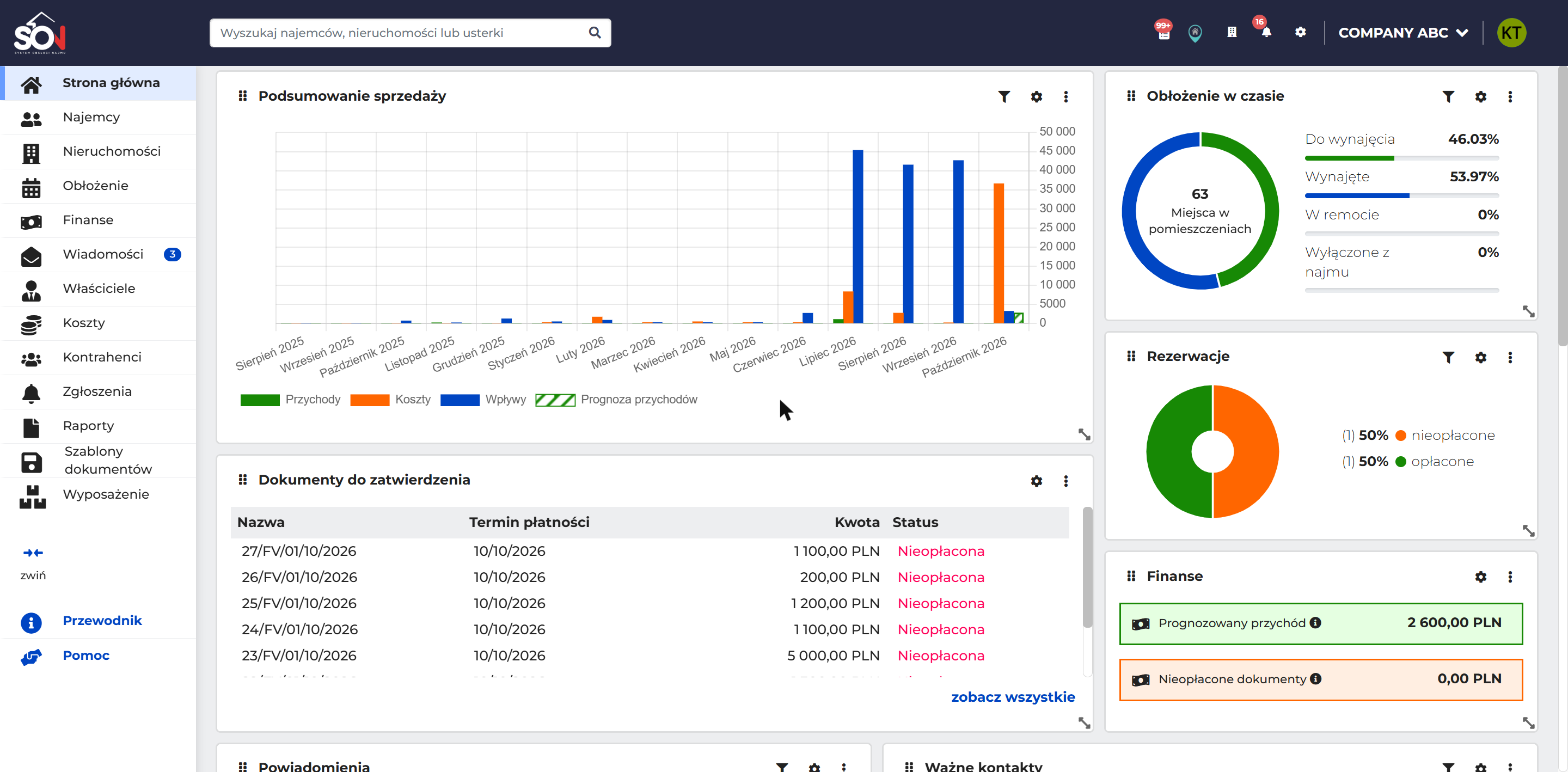This screenshot has width=1568, height=772.
Task: Open three-dot menu of Finanse widget
Action: point(1510,577)
